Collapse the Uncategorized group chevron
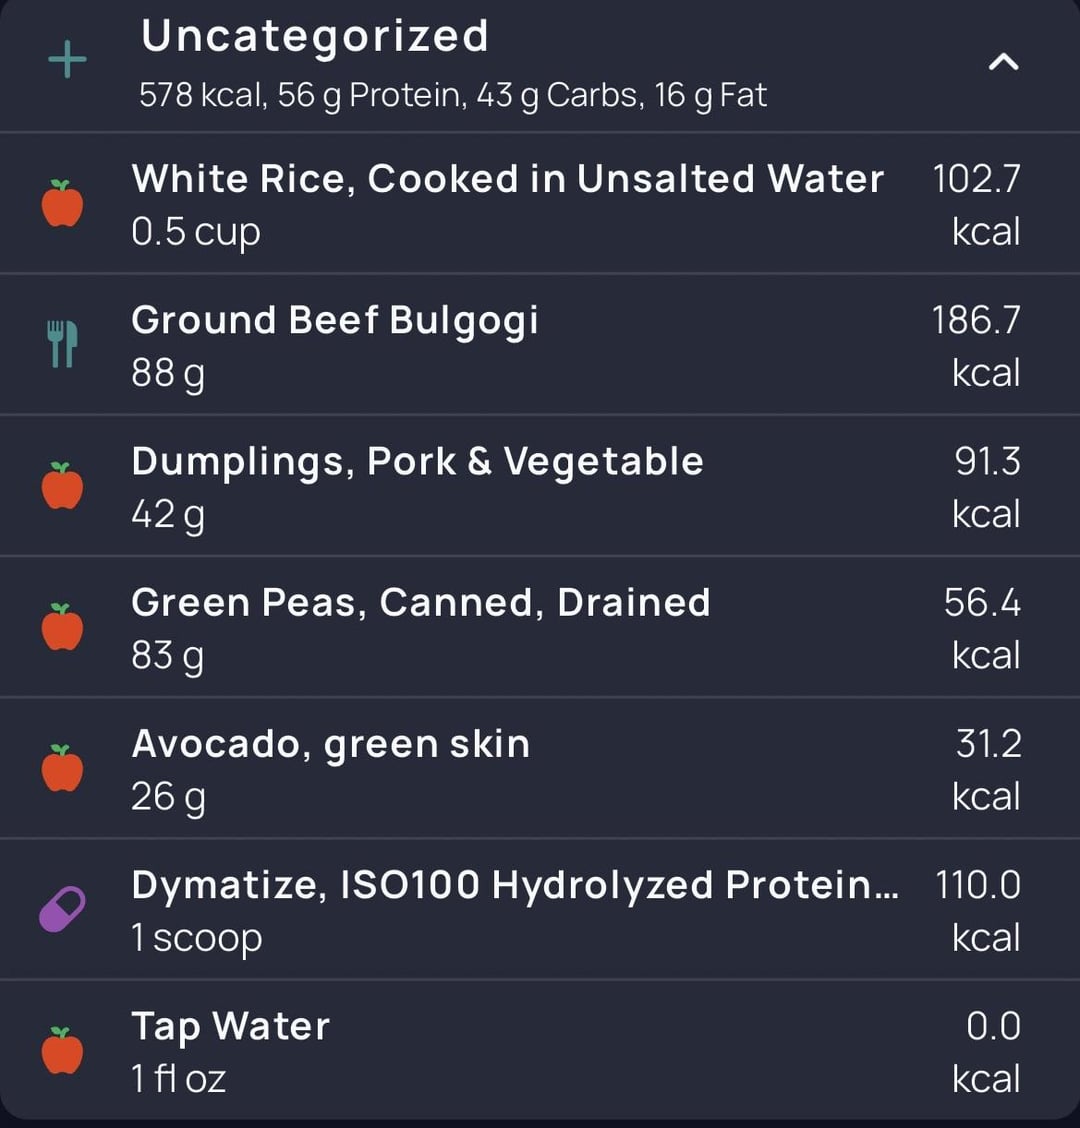The height and width of the screenshot is (1128, 1080). click(1003, 62)
